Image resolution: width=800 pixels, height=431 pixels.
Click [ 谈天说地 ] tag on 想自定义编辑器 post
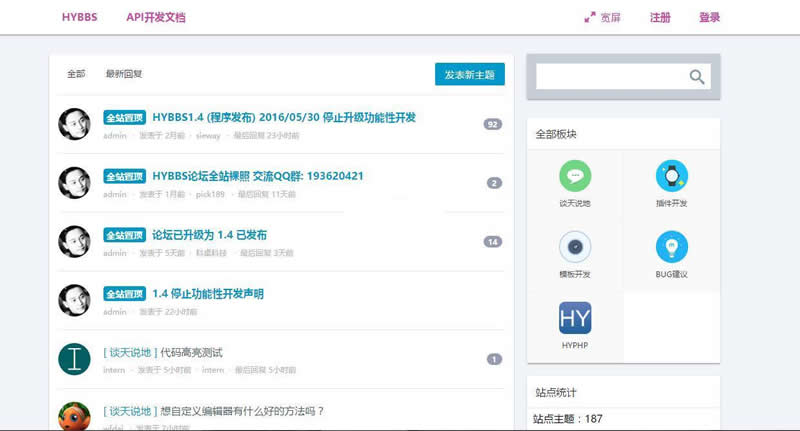(130, 411)
